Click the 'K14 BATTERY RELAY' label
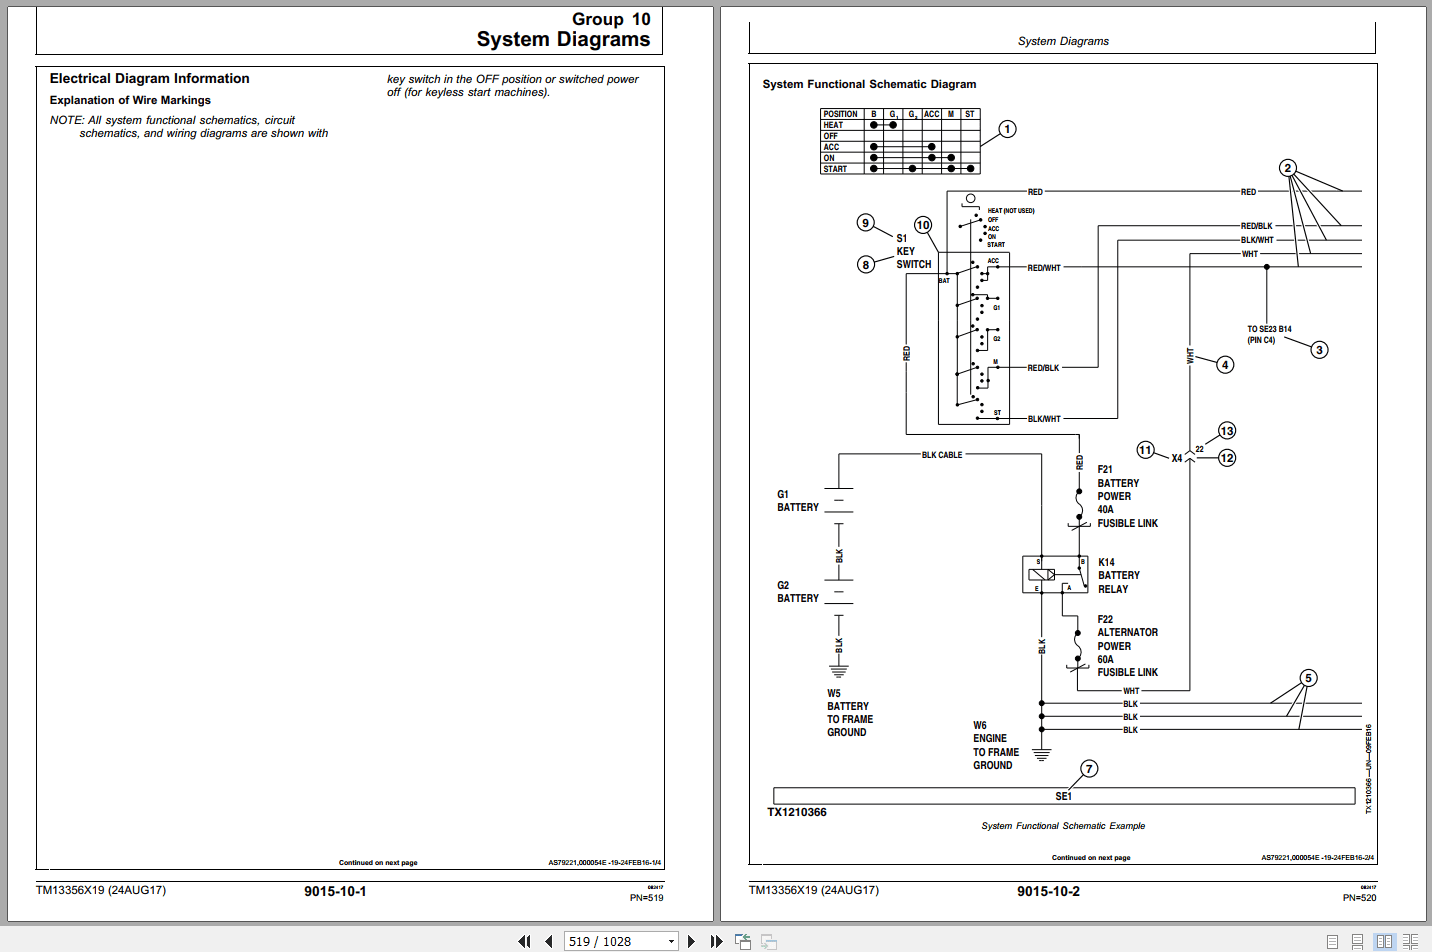Image resolution: width=1432 pixels, height=952 pixels. (1118, 576)
